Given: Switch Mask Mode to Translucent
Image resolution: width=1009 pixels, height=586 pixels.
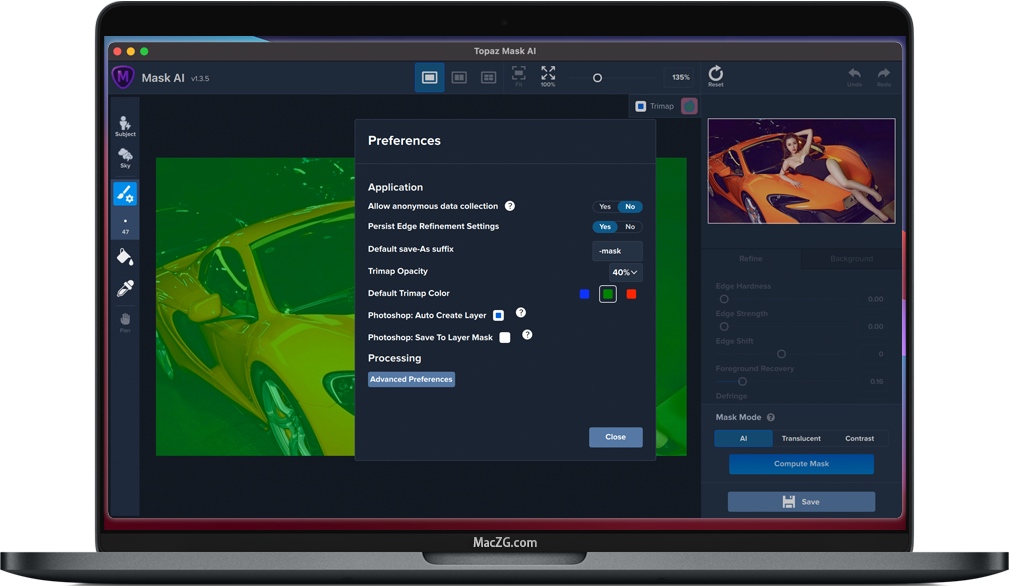Looking at the screenshot, I should [801, 438].
